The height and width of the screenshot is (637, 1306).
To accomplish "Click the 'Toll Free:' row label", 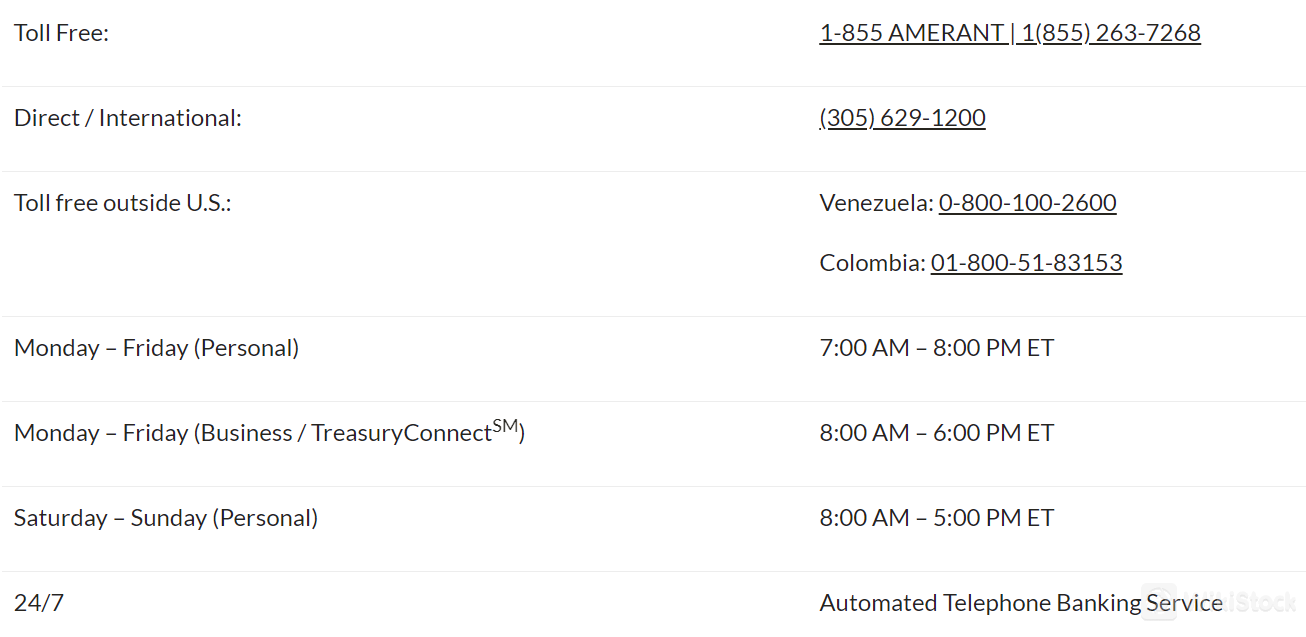I will coord(61,33).
